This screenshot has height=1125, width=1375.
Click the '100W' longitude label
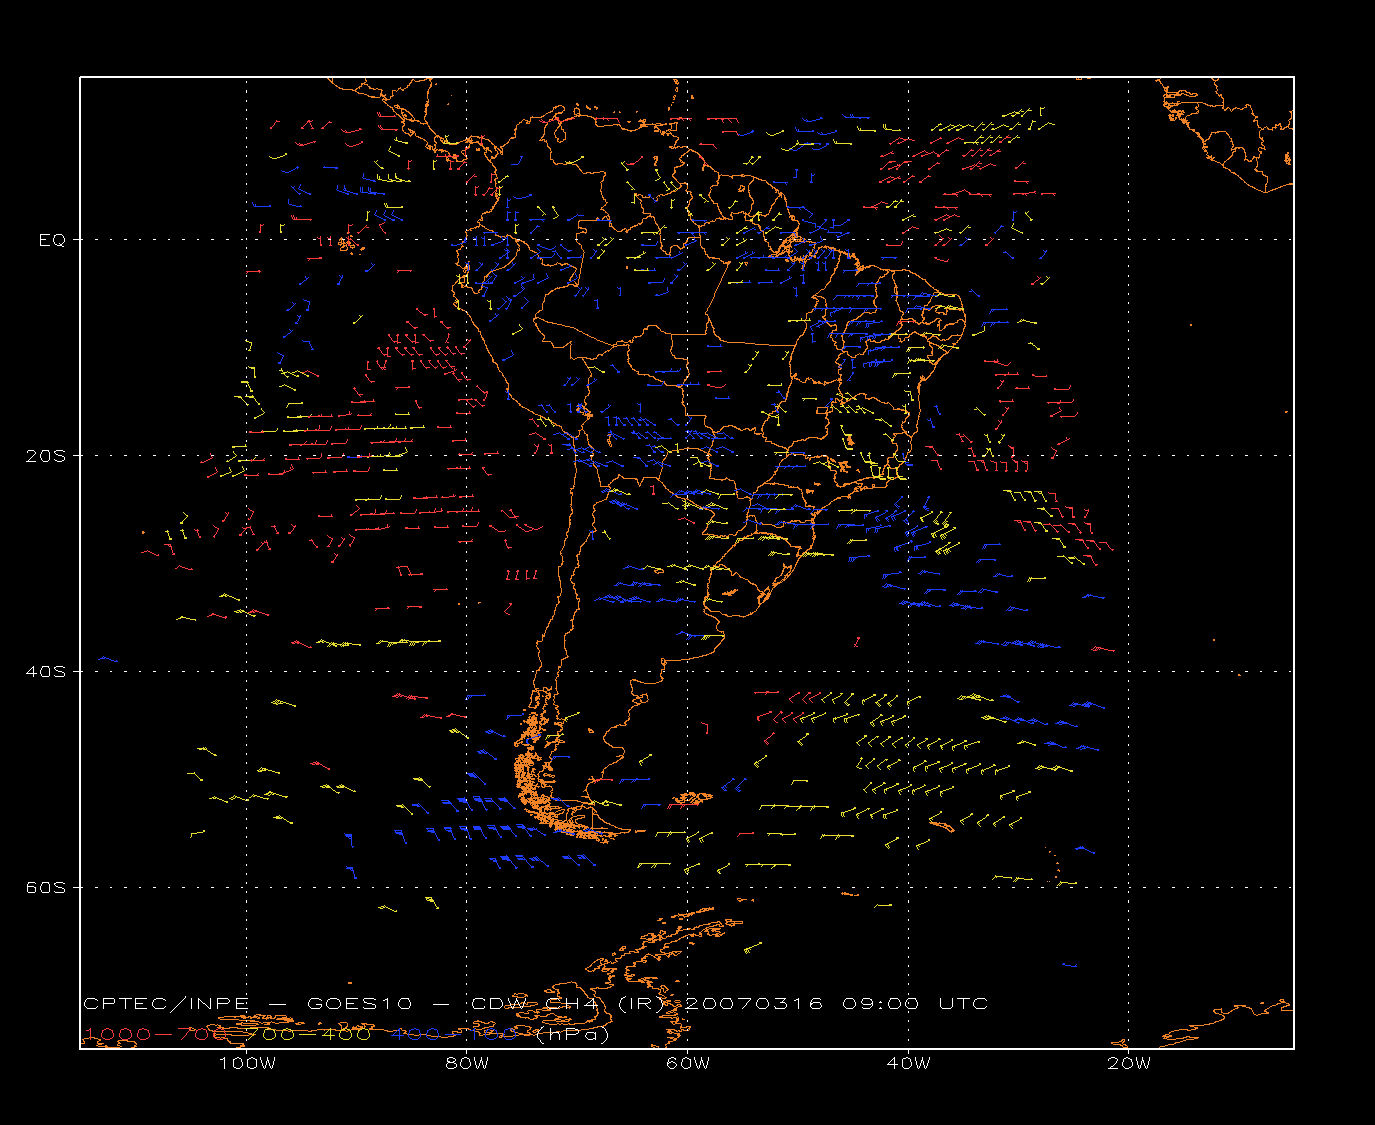(x=247, y=1063)
